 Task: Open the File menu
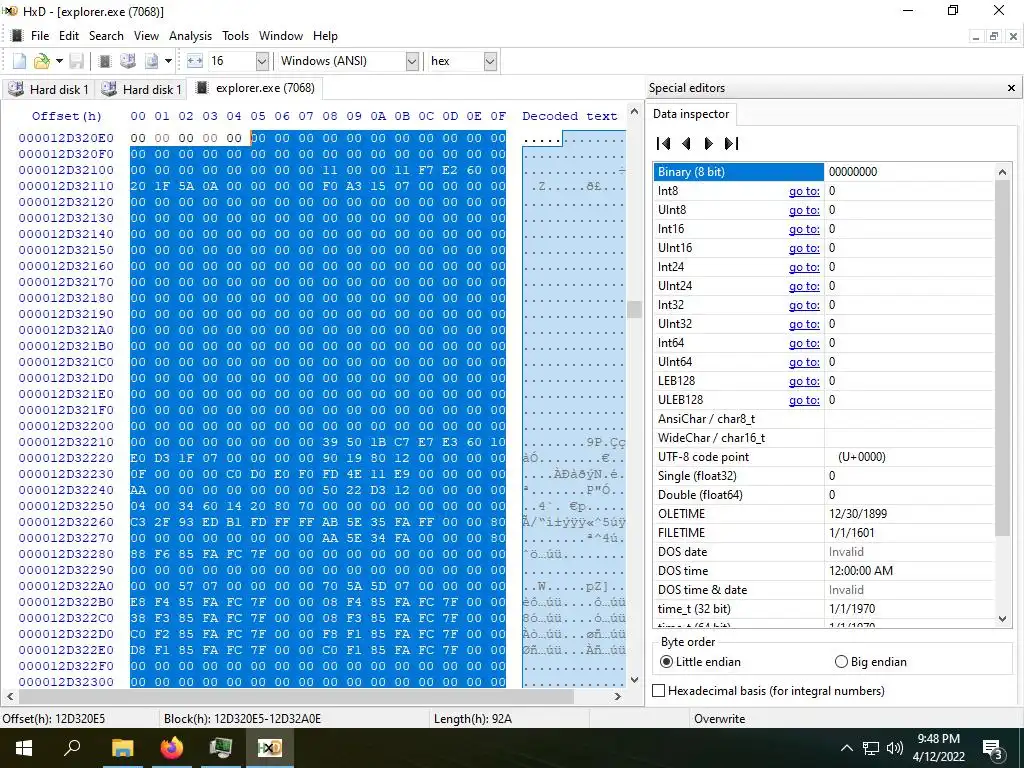[40, 36]
